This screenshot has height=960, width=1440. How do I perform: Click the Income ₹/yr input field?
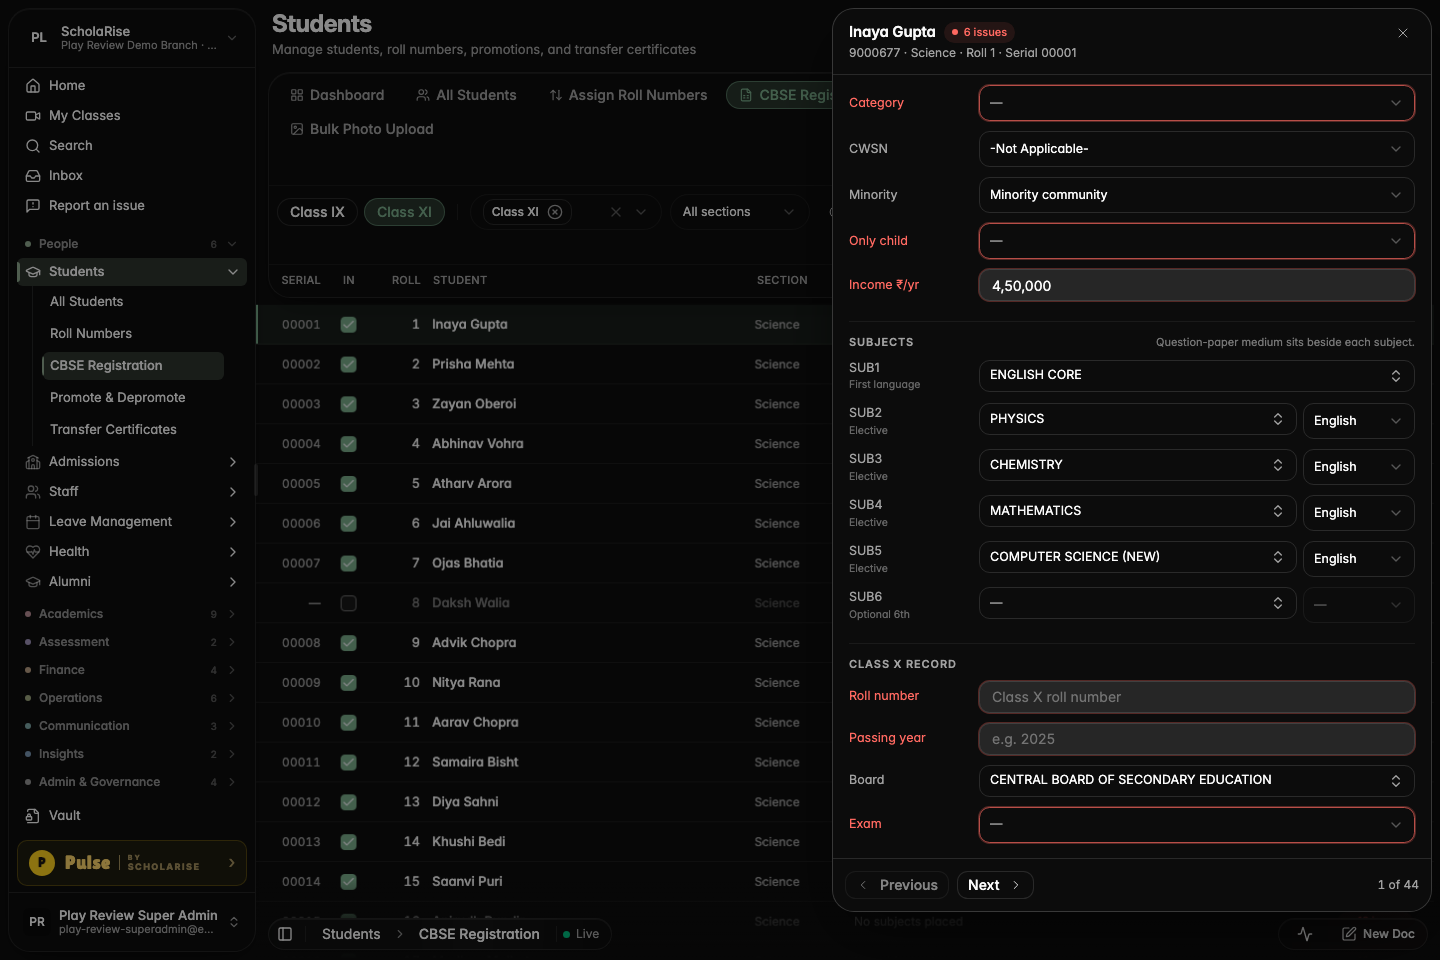point(1197,285)
